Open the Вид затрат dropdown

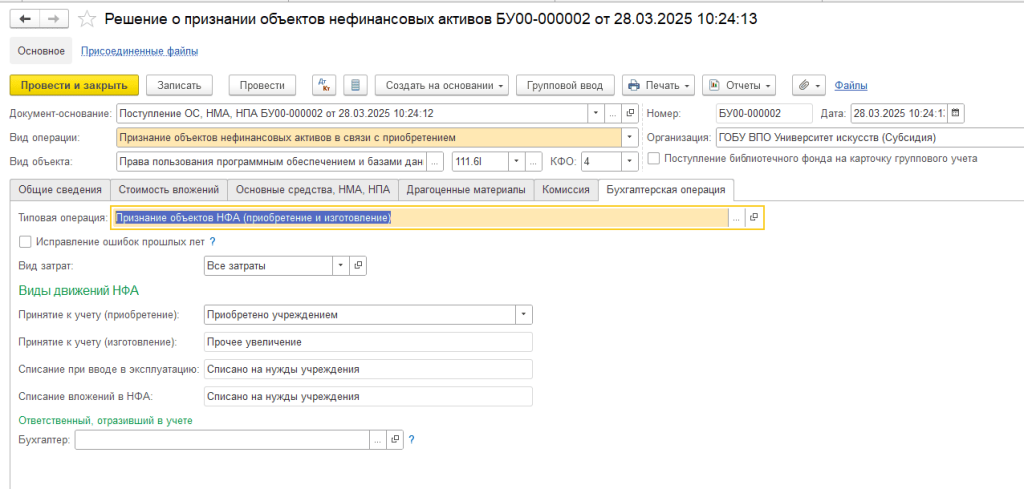[341, 265]
